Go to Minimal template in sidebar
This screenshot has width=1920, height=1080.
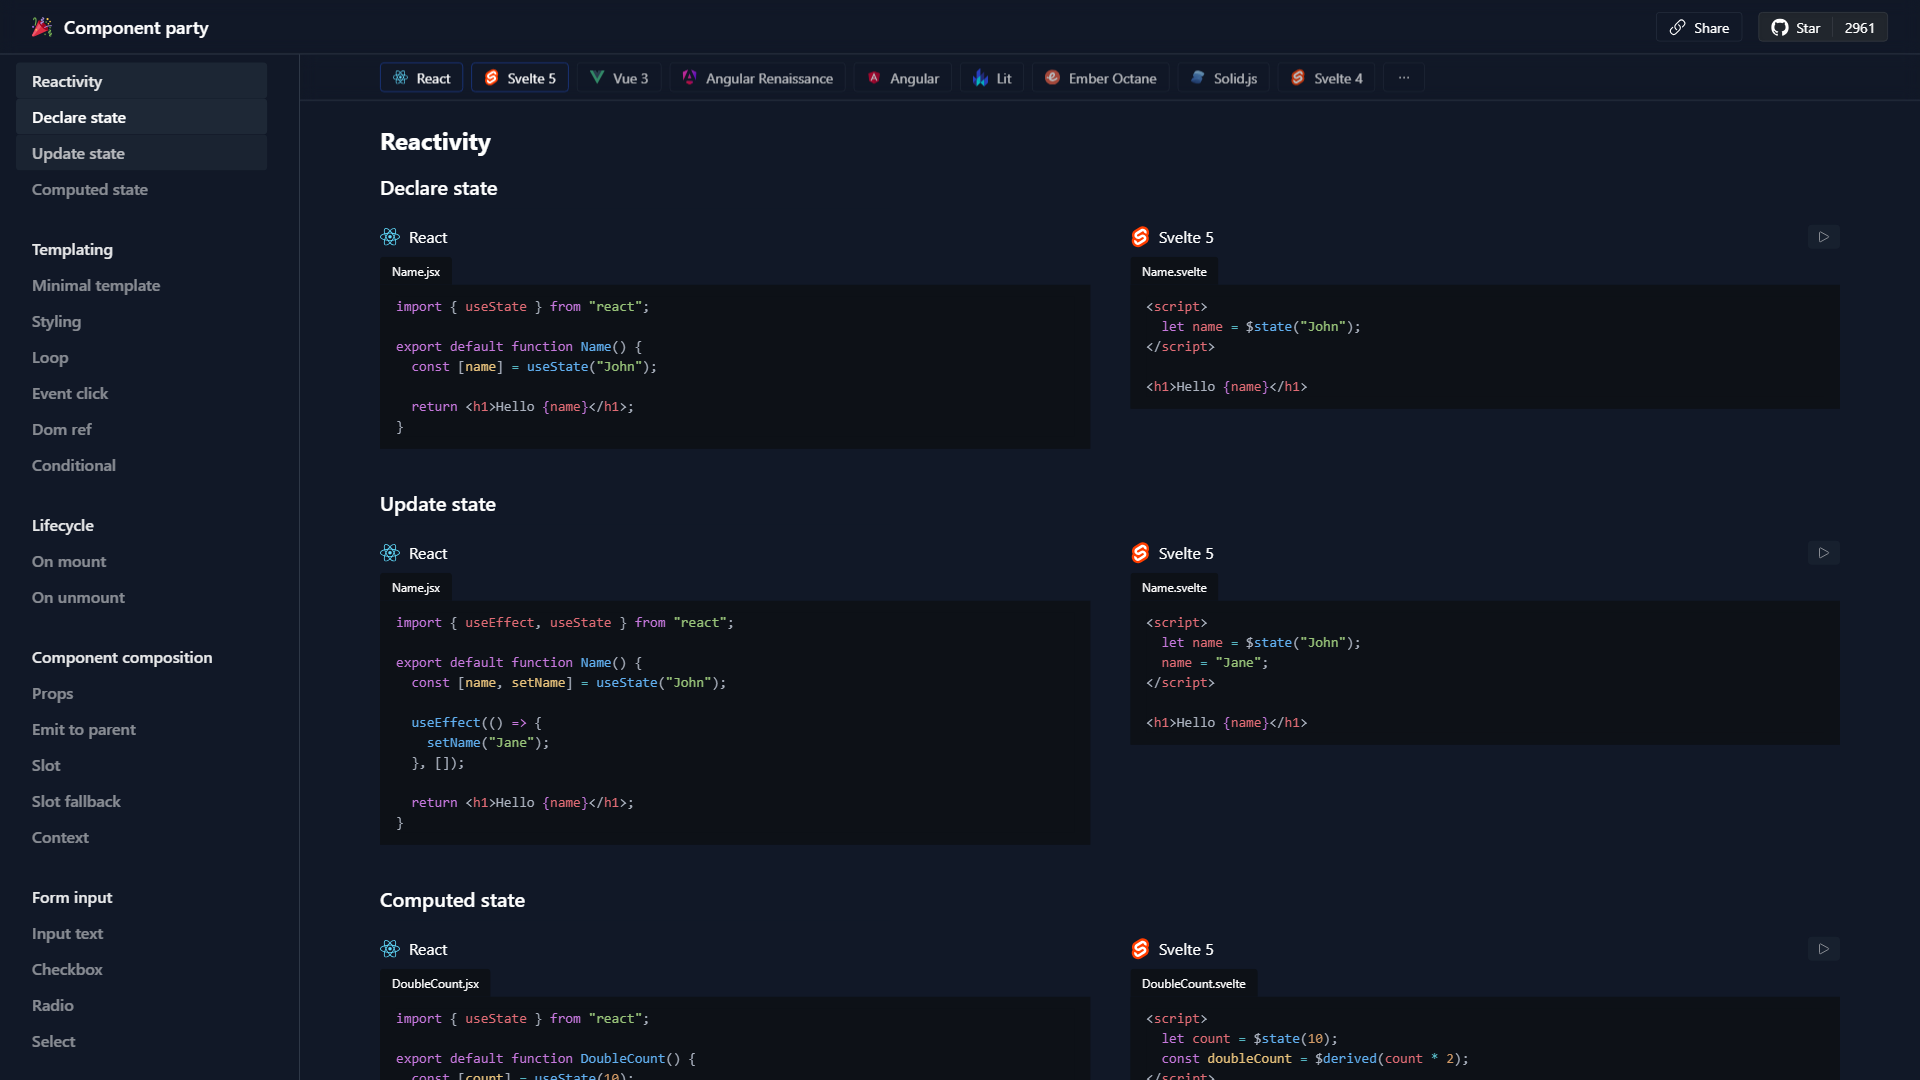[141, 285]
